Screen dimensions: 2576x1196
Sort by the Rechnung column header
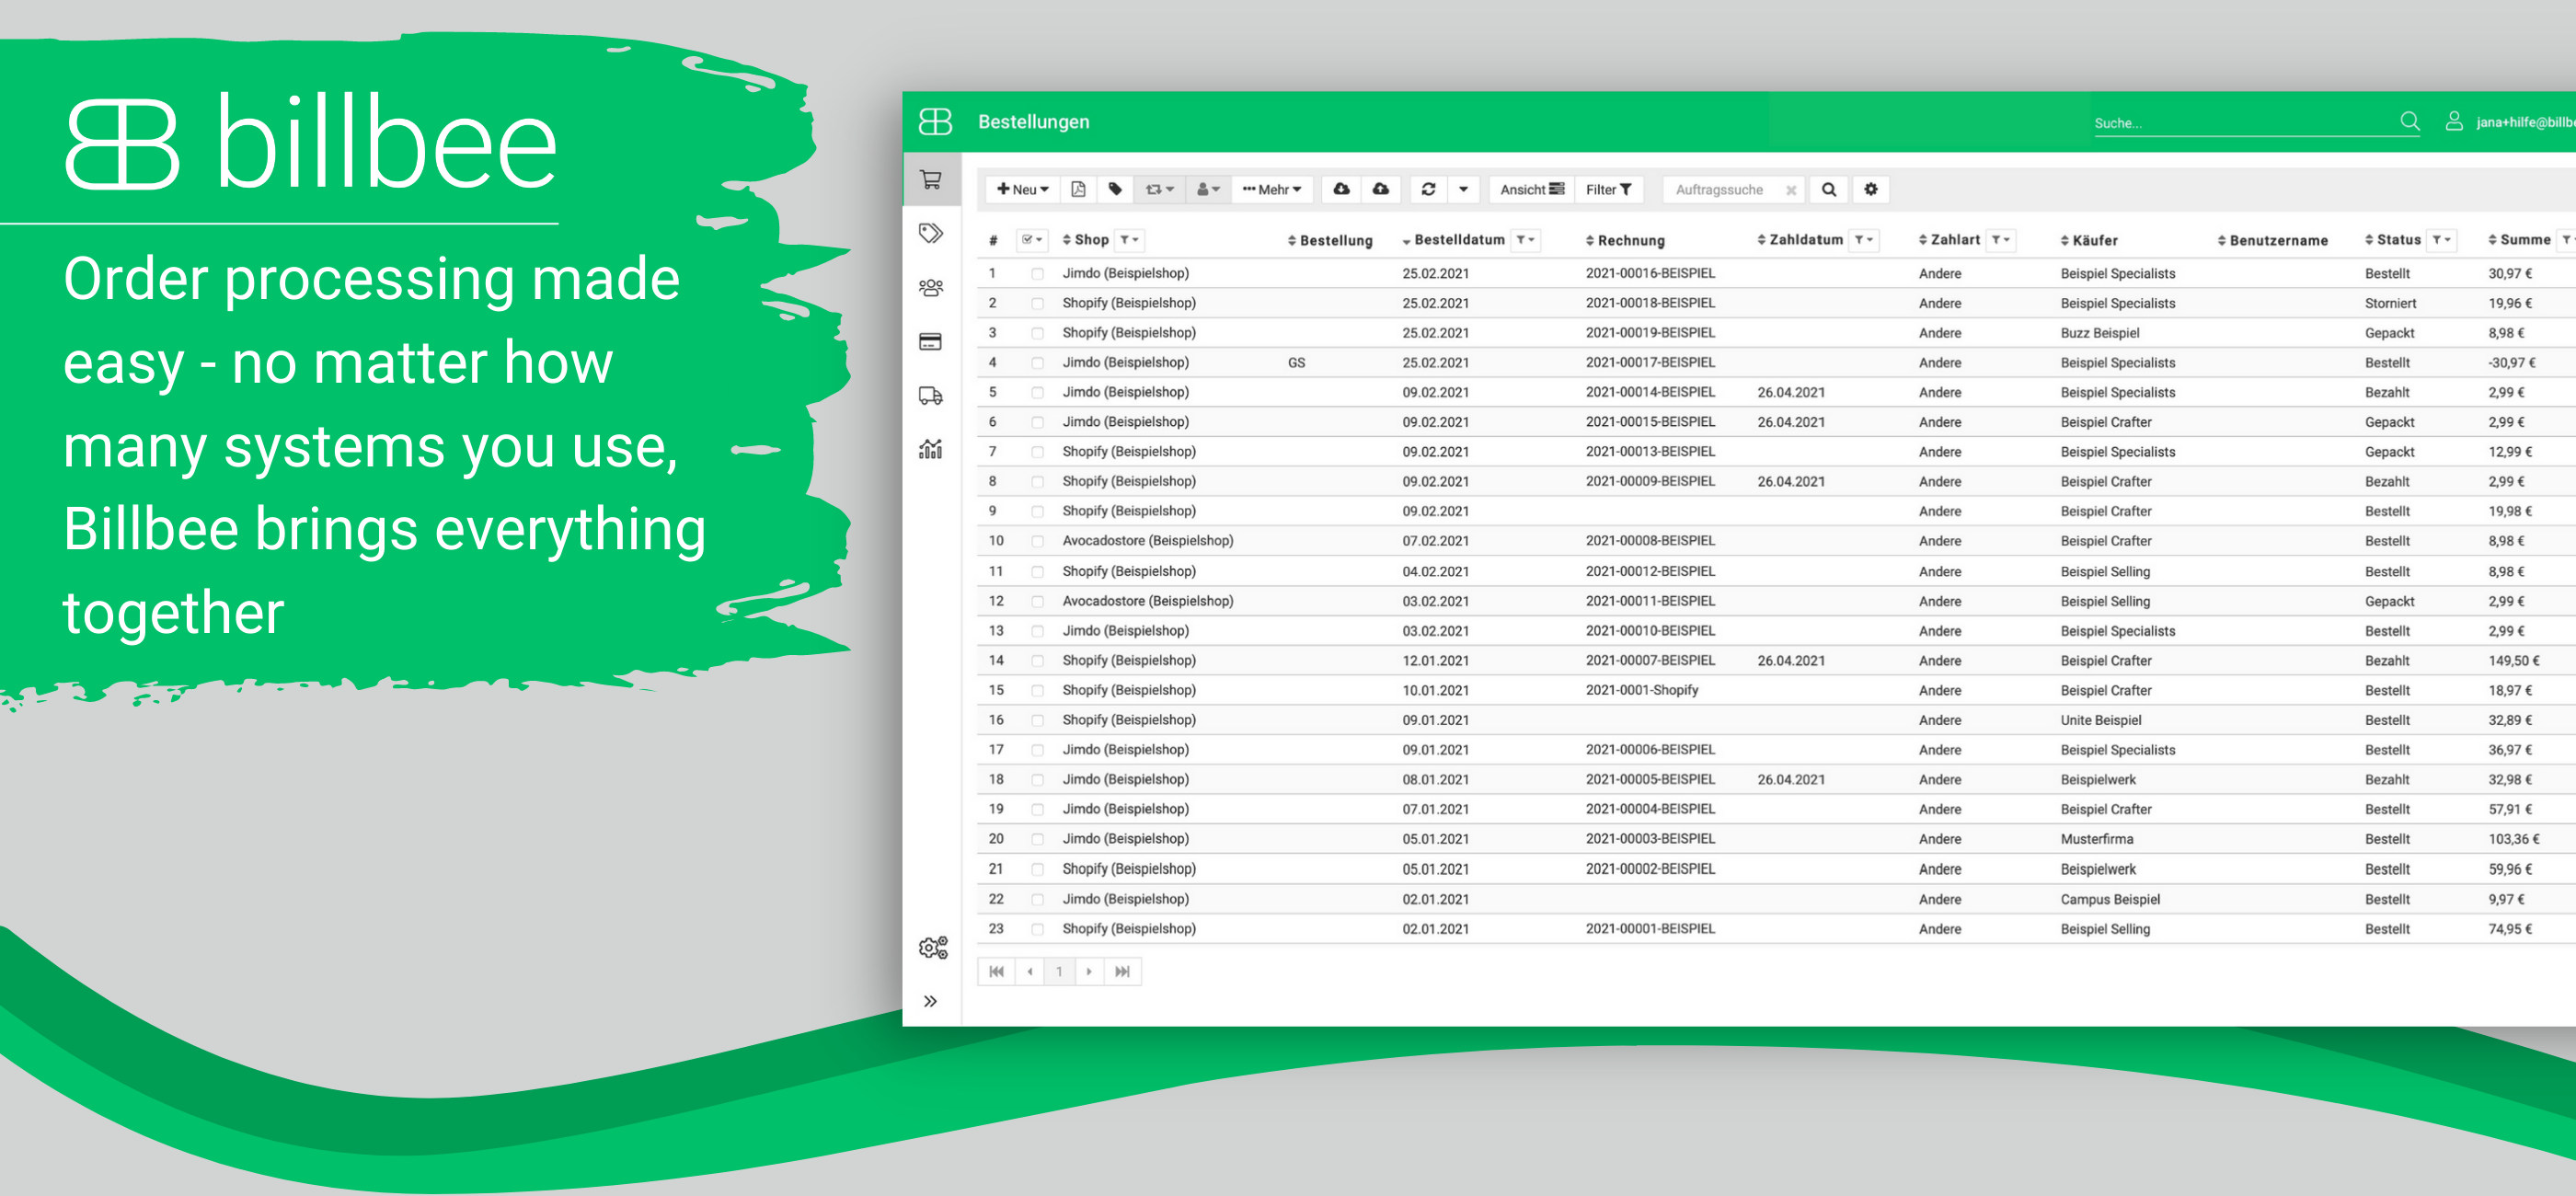[1629, 240]
